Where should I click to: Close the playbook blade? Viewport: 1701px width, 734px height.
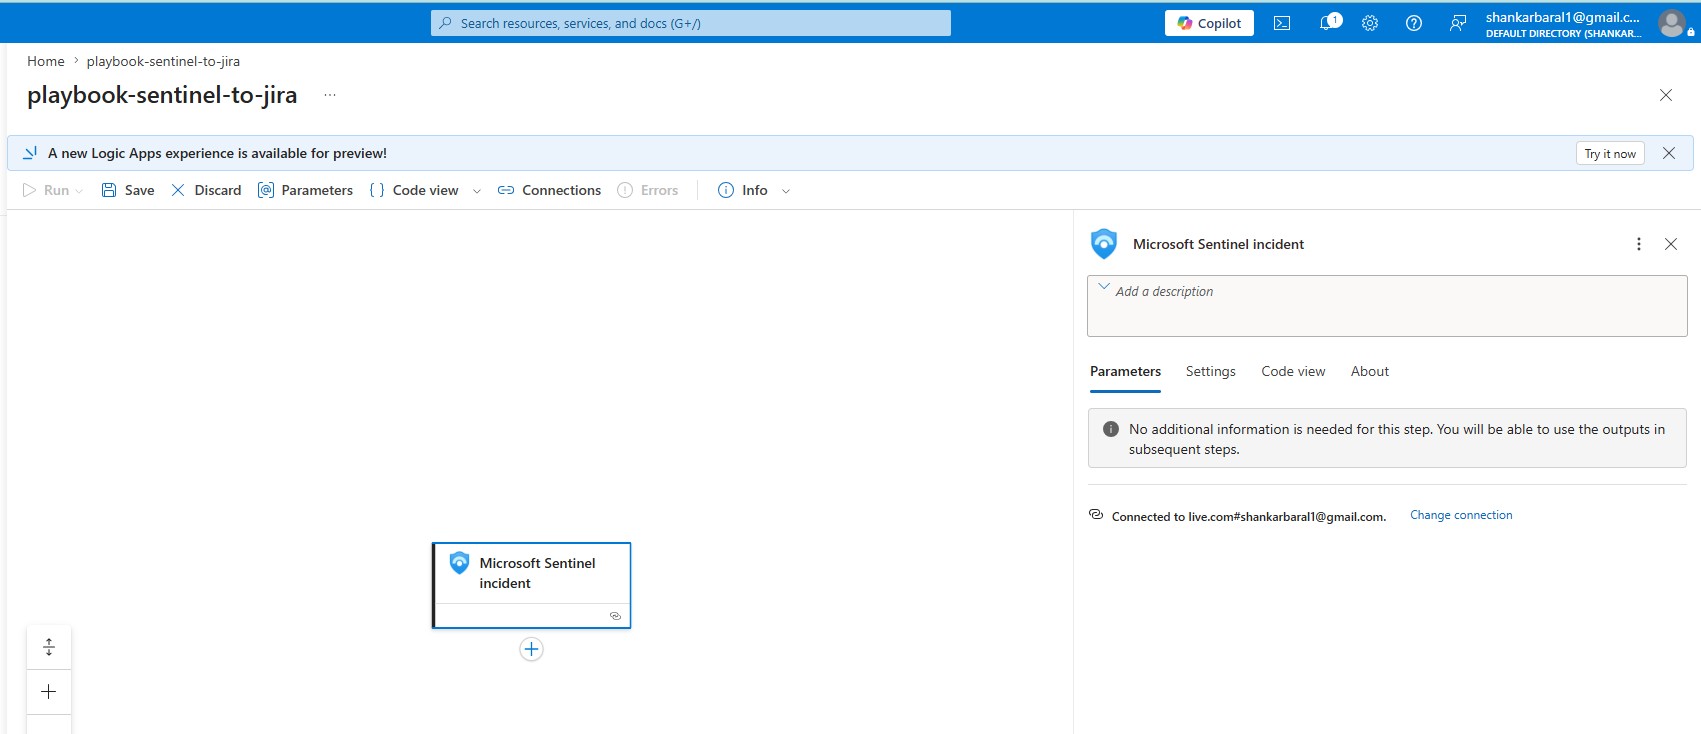click(x=1666, y=95)
